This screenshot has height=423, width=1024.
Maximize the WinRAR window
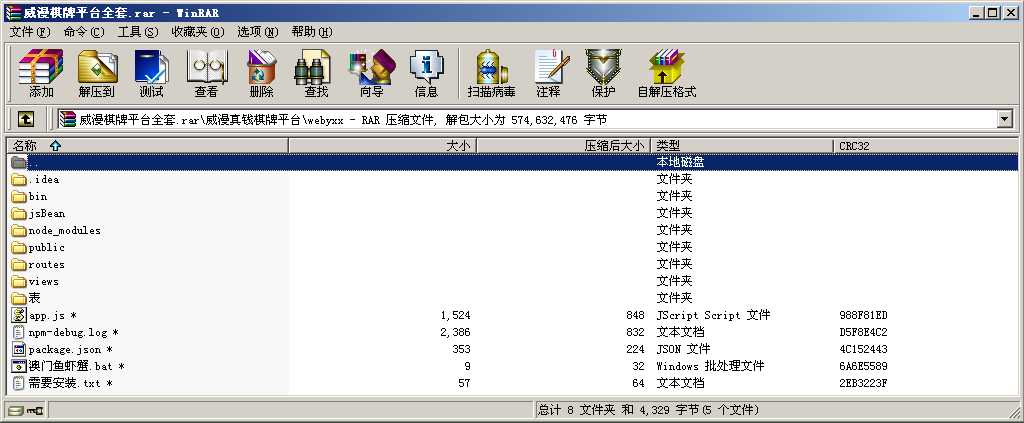point(993,12)
